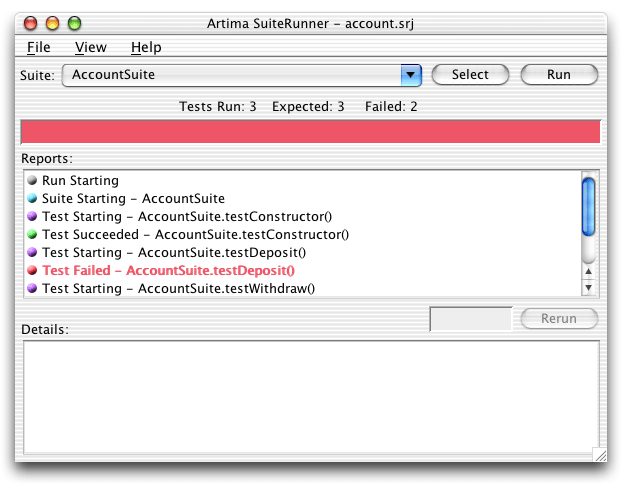Click the red close window button
This screenshot has height=494, width=626.
click(30, 24)
